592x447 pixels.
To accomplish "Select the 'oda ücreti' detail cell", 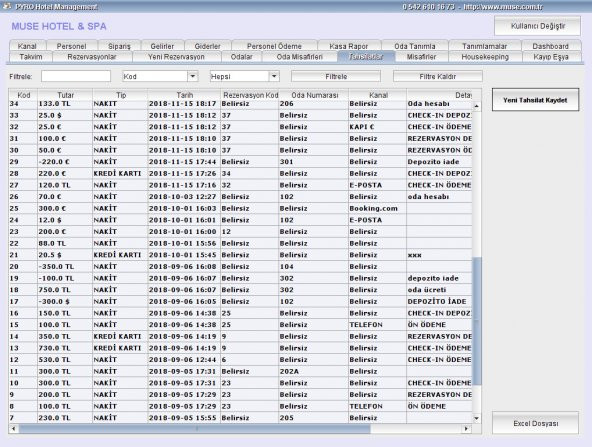I will click(x=439, y=290).
